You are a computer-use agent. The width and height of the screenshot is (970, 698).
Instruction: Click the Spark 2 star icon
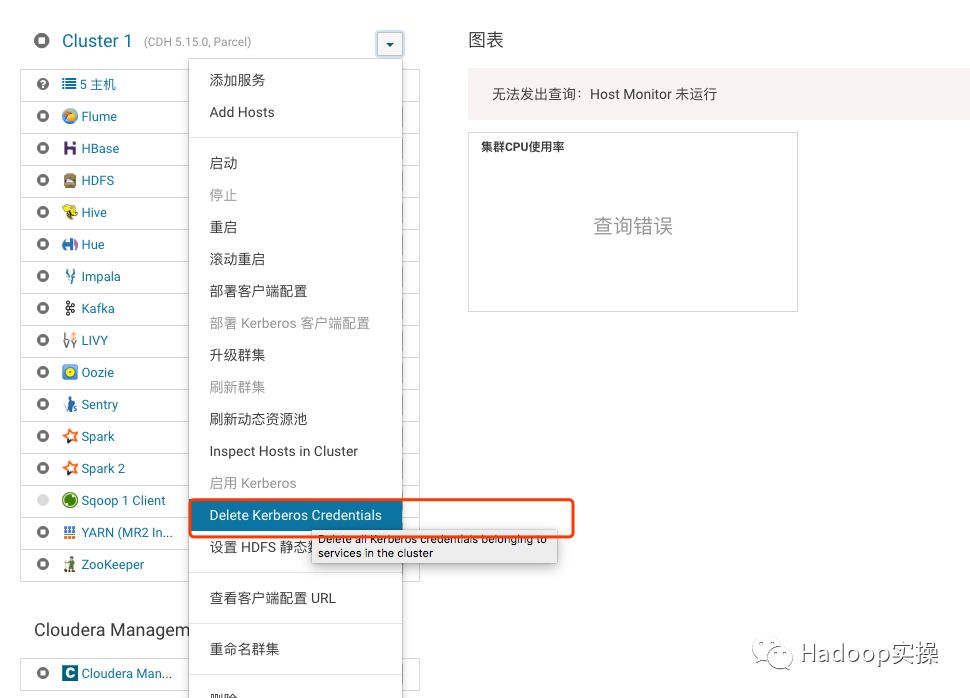pyautogui.click(x=70, y=468)
